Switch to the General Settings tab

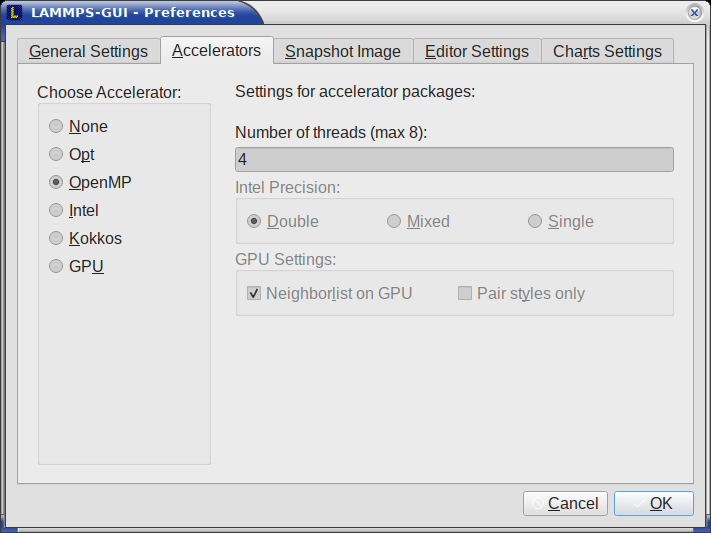(88, 51)
